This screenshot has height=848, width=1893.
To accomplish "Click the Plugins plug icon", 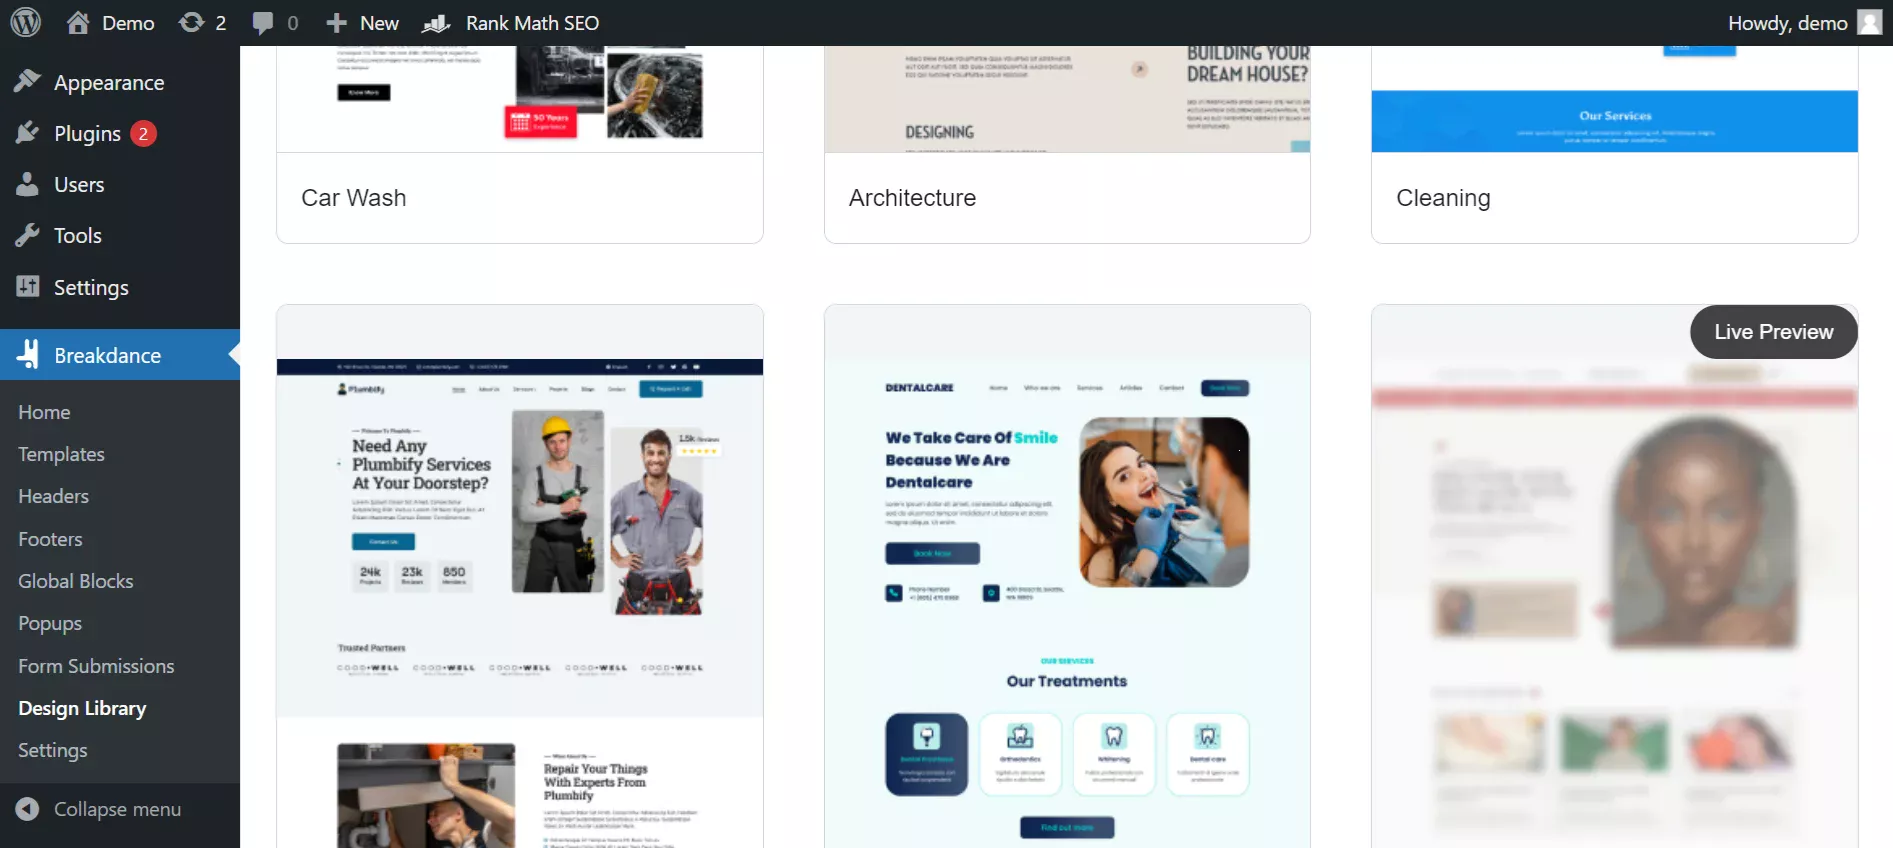I will pyautogui.click(x=27, y=133).
